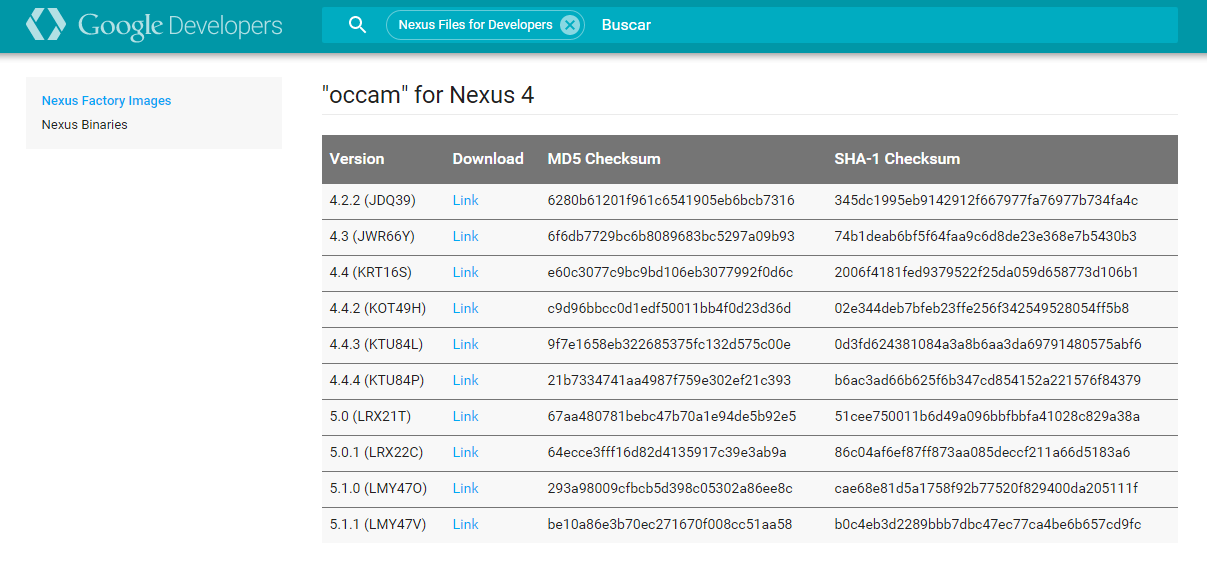Download the 4.4 (KRT16S) image link

click(x=465, y=272)
